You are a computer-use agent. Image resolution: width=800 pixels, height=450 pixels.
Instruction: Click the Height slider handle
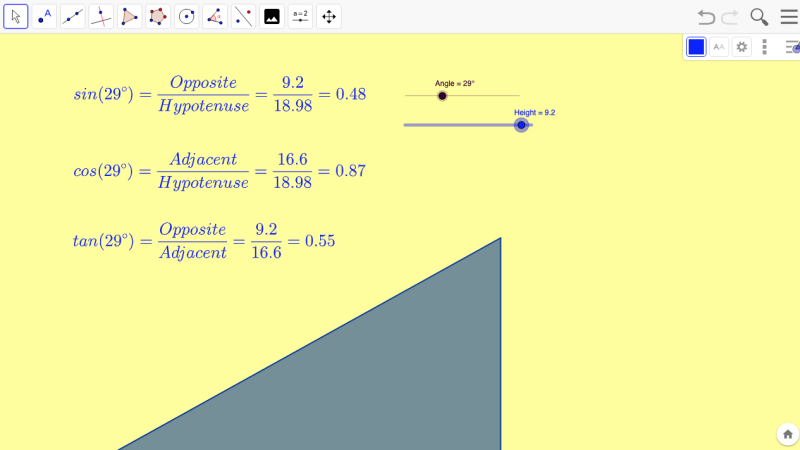point(521,125)
